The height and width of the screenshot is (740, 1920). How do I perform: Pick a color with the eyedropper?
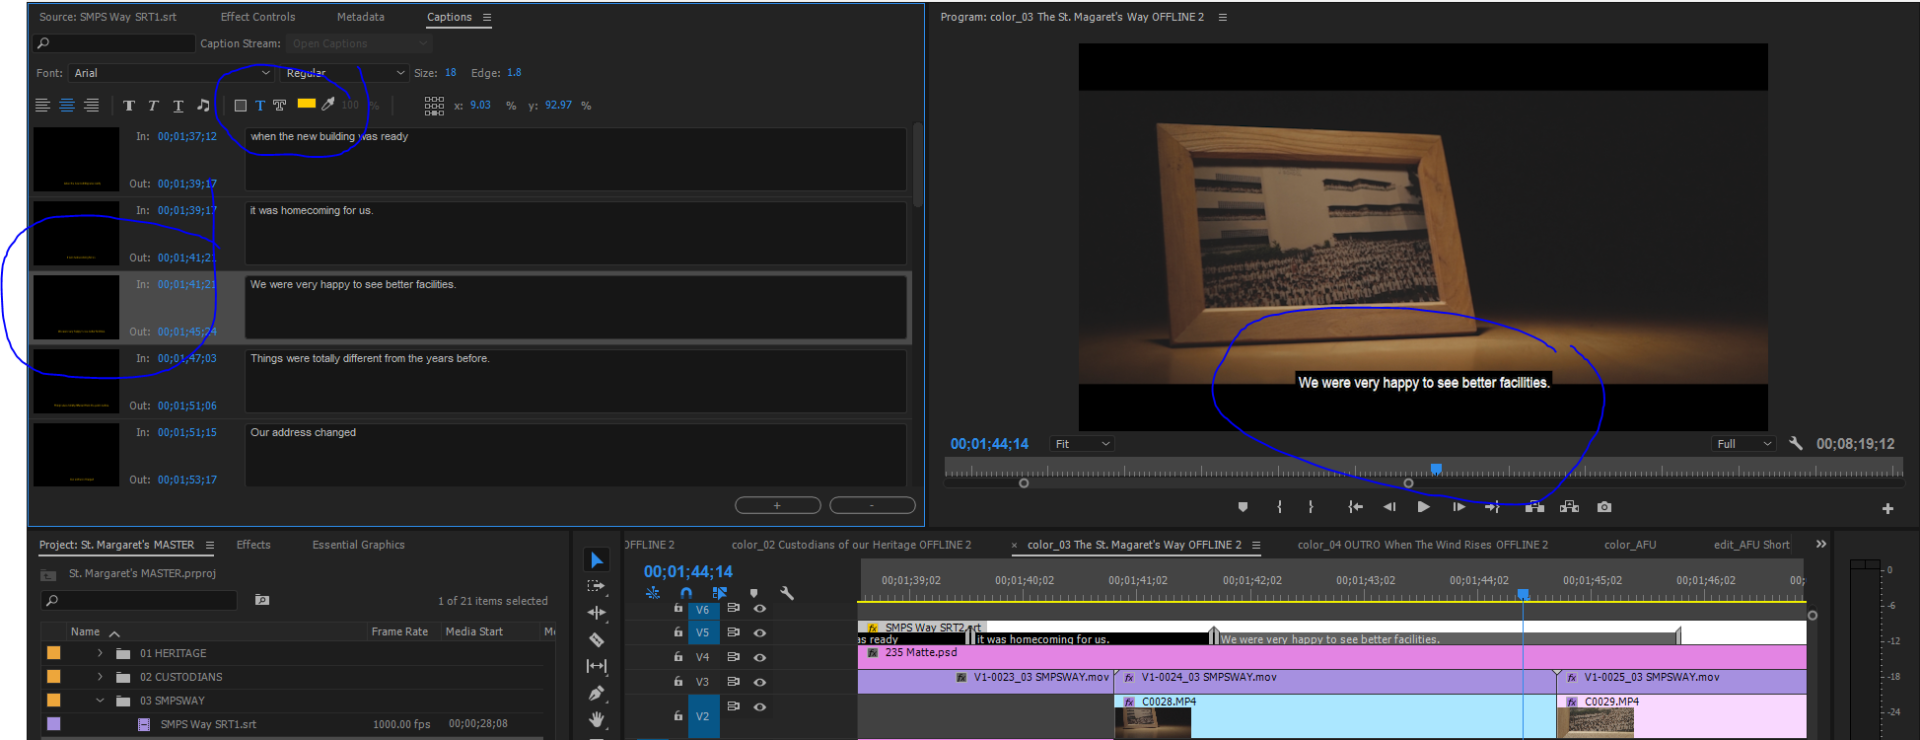pyautogui.click(x=328, y=104)
